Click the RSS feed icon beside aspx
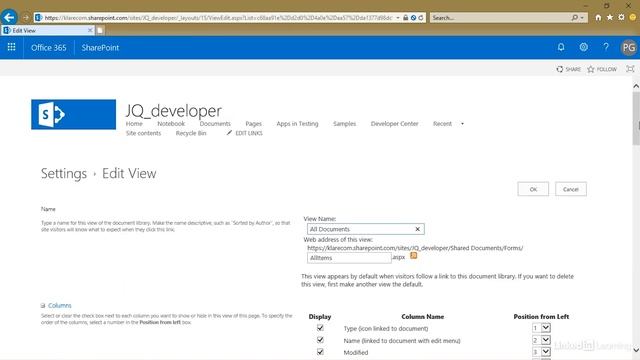The width and height of the screenshot is (640, 360). pyautogui.click(x=413, y=256)
